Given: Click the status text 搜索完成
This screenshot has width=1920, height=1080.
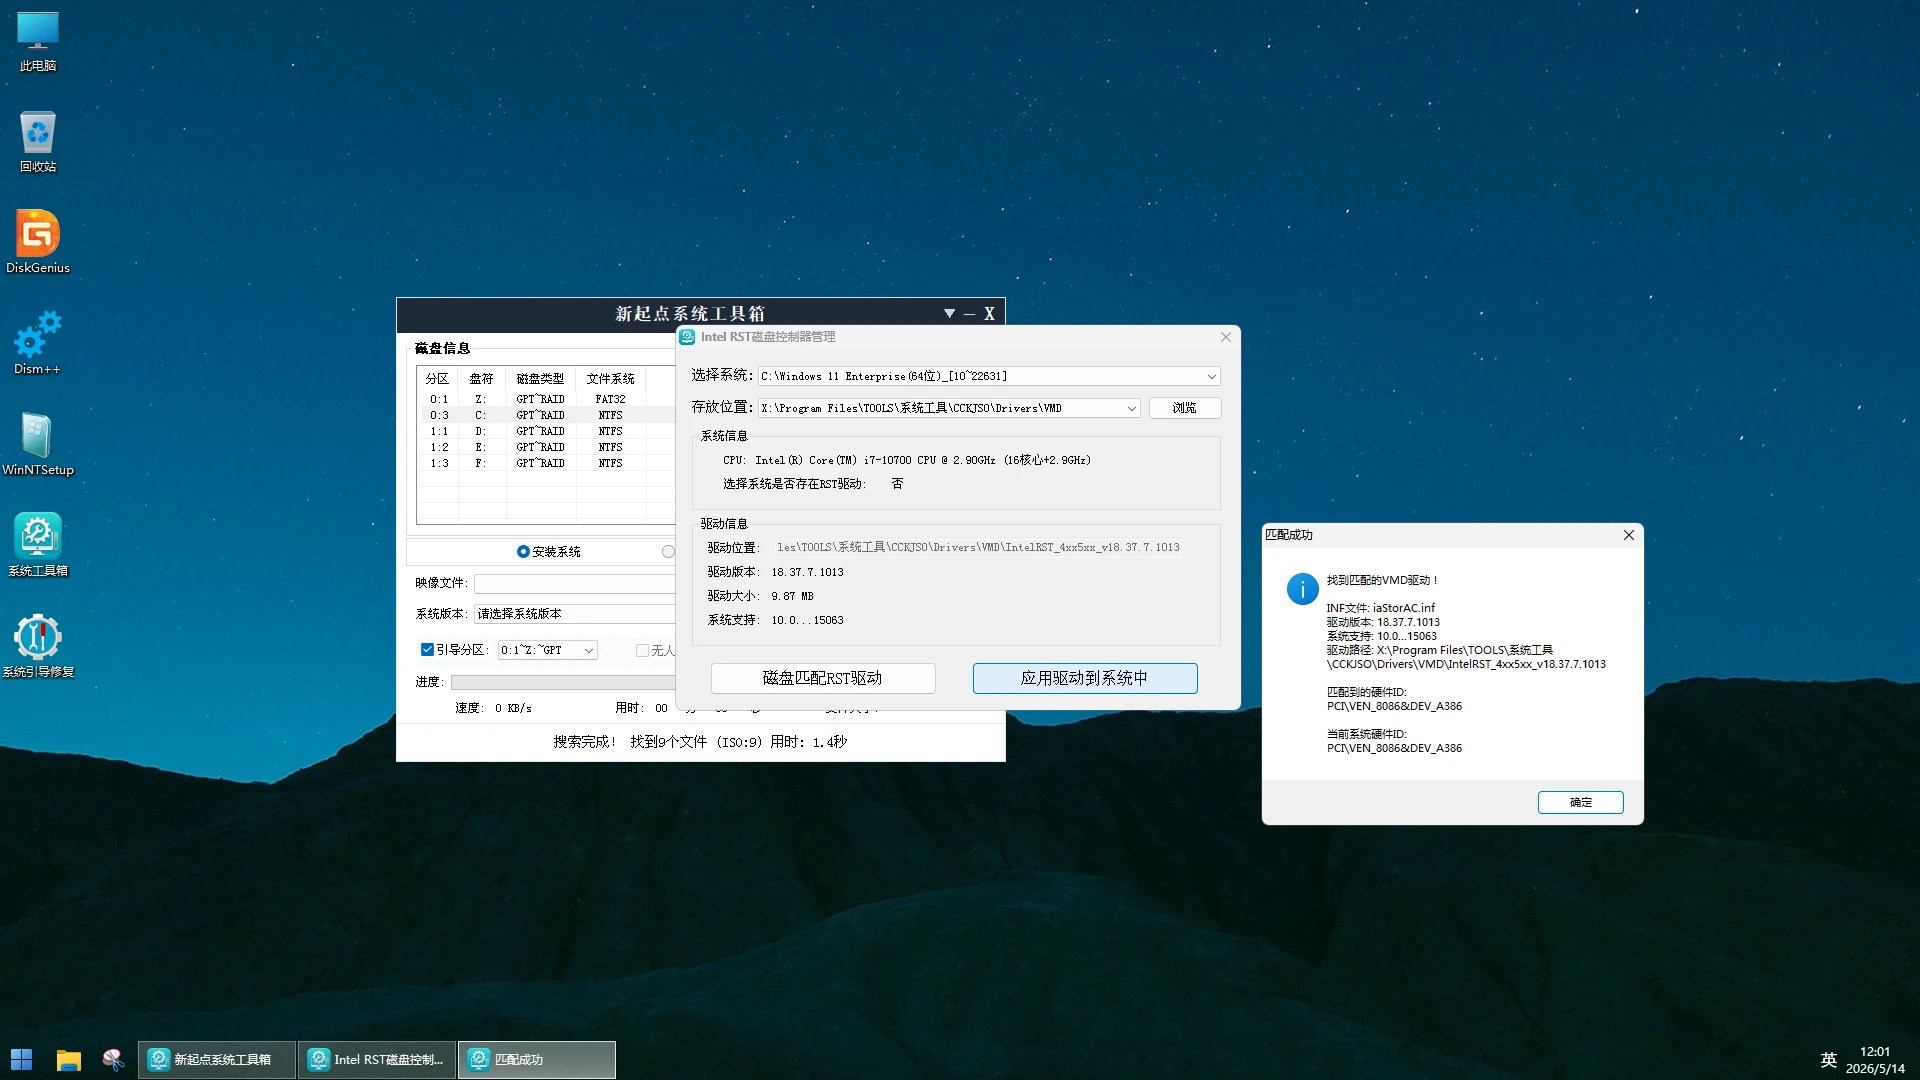Looking at the screenshot, I should point(585,742).
